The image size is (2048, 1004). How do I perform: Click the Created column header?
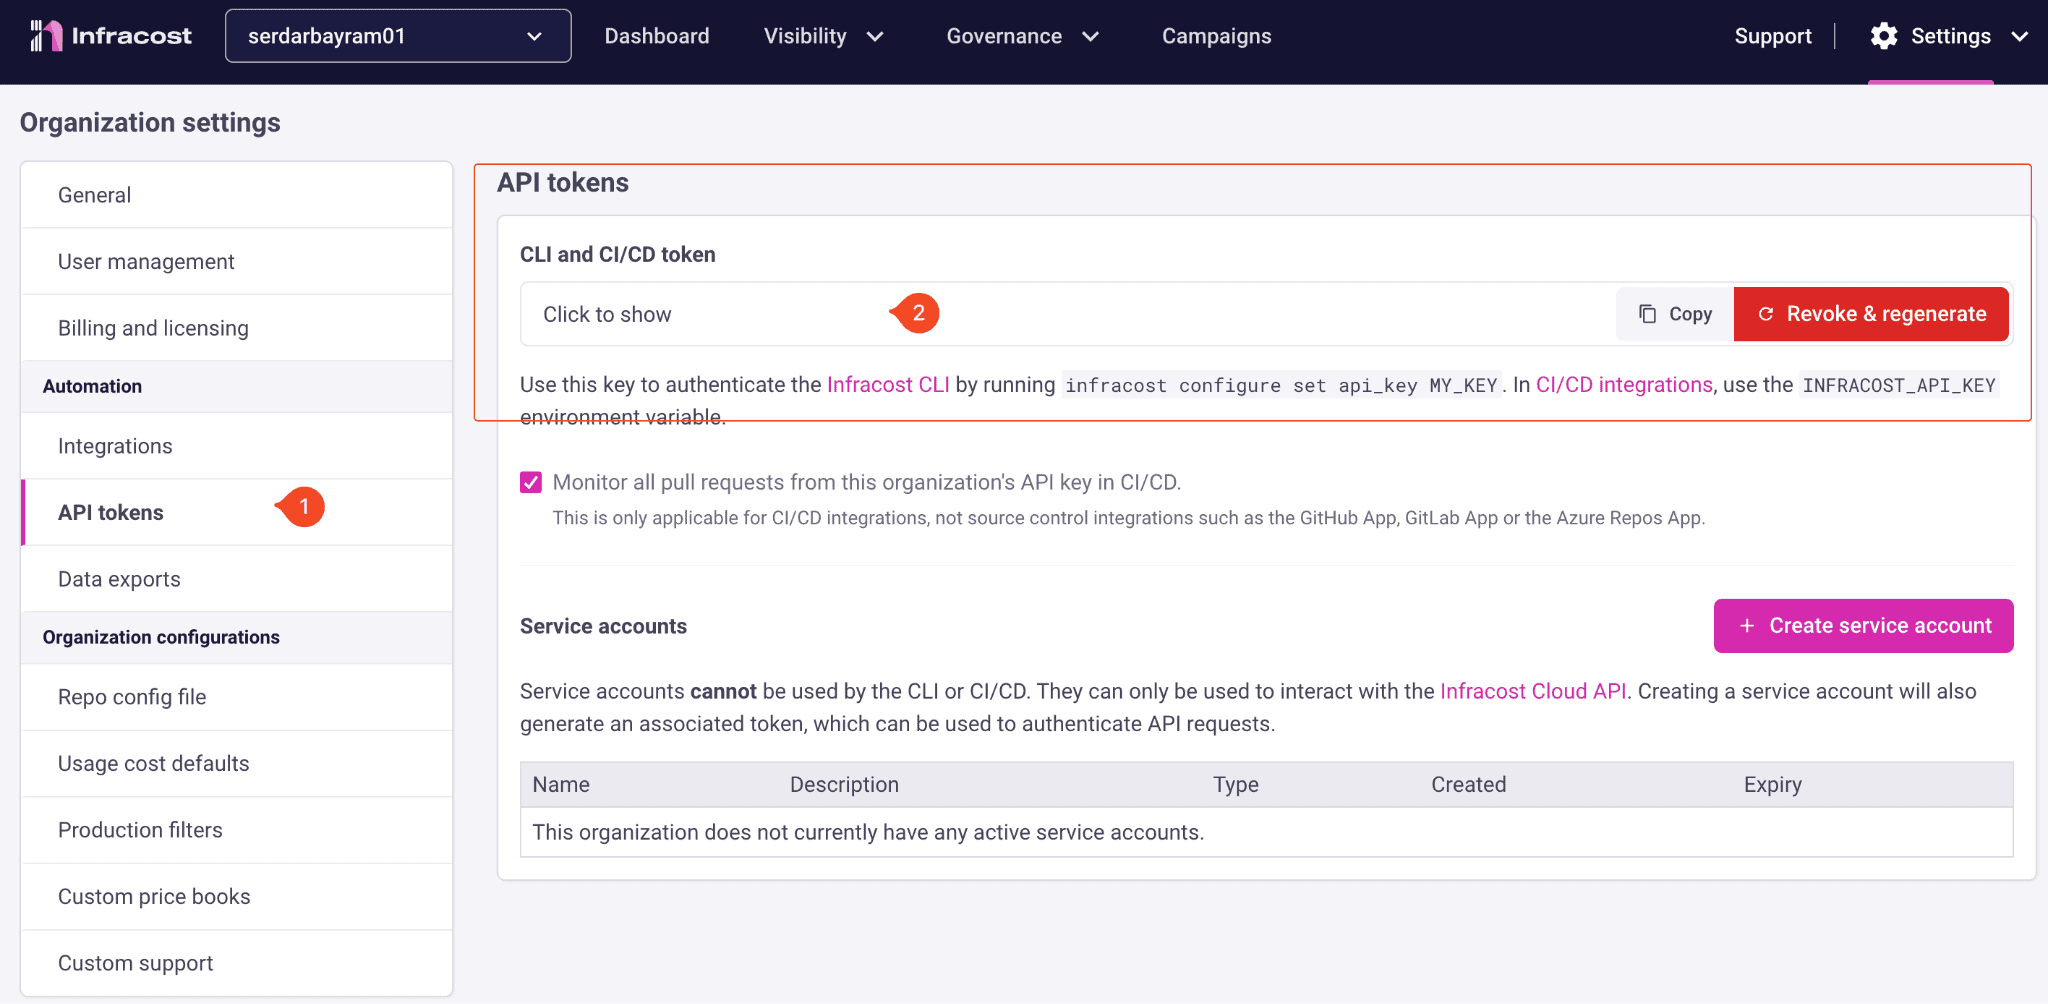click(1468, 785)
